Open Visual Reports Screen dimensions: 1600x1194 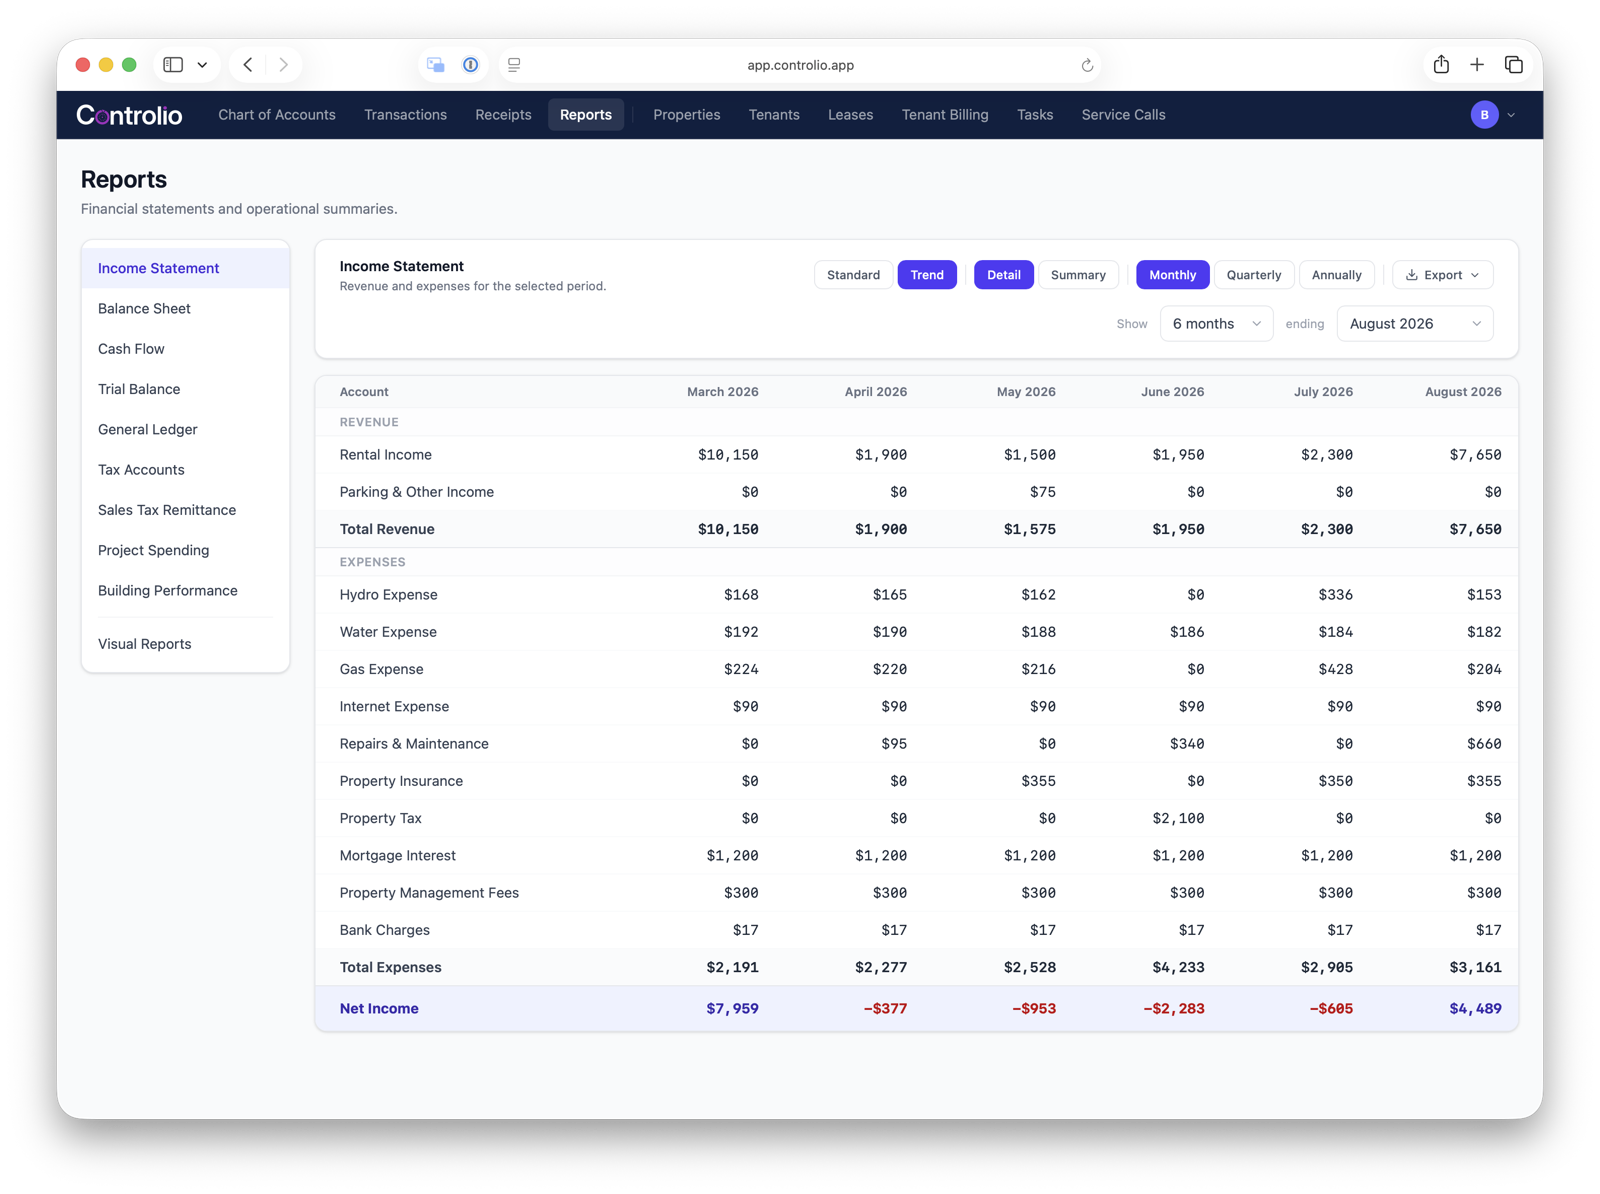point(186,644)
